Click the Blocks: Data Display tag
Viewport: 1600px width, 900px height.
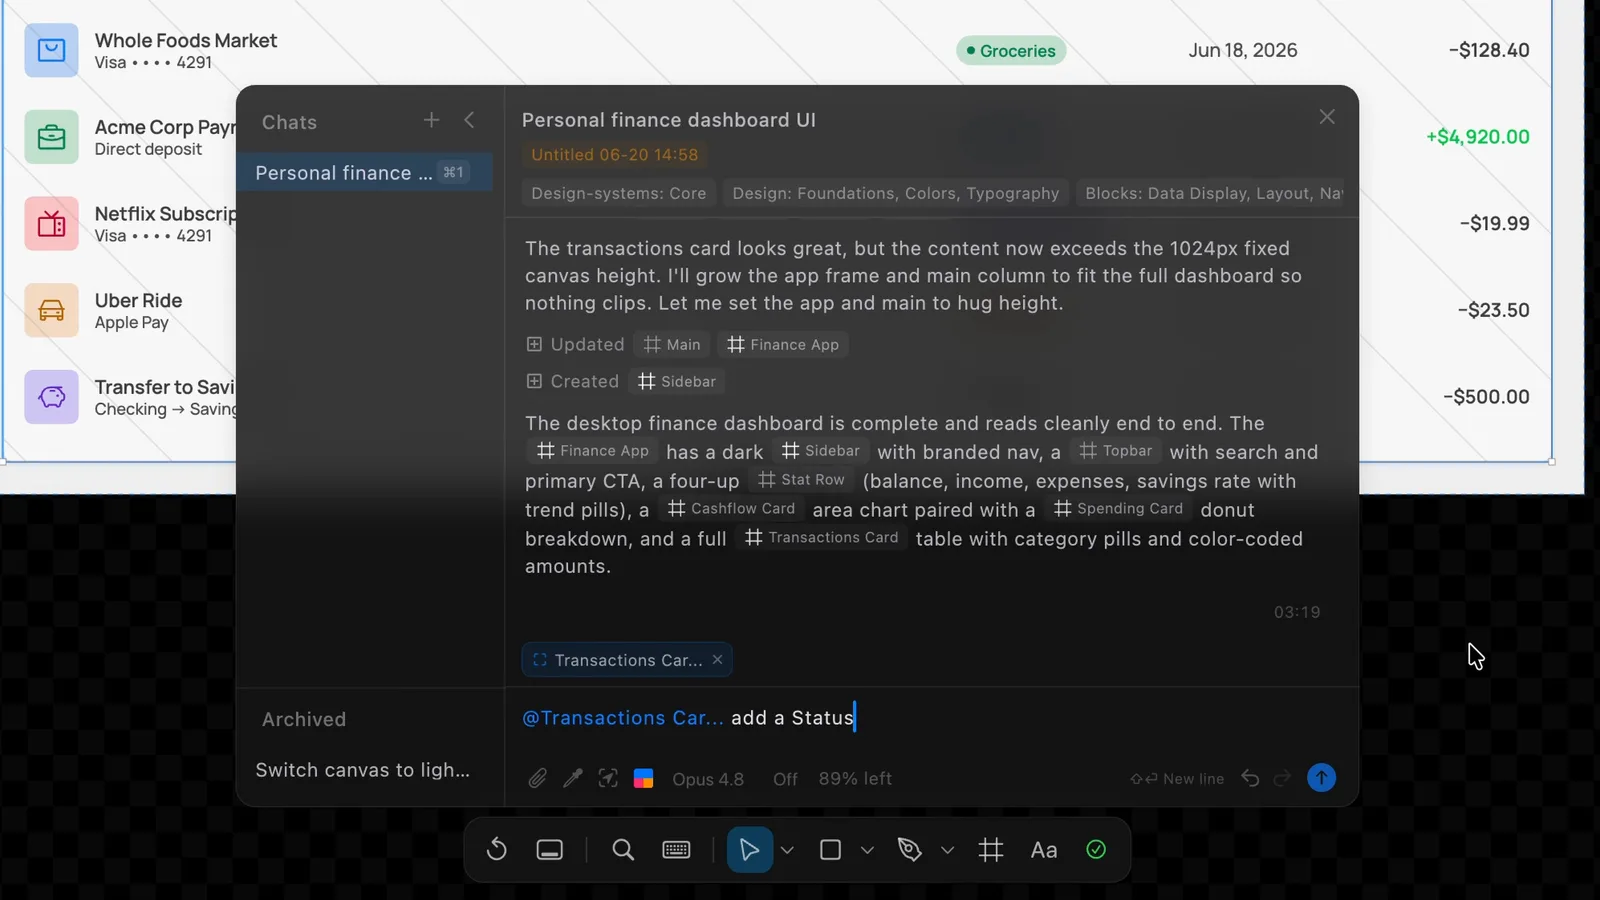(1212, 193)
